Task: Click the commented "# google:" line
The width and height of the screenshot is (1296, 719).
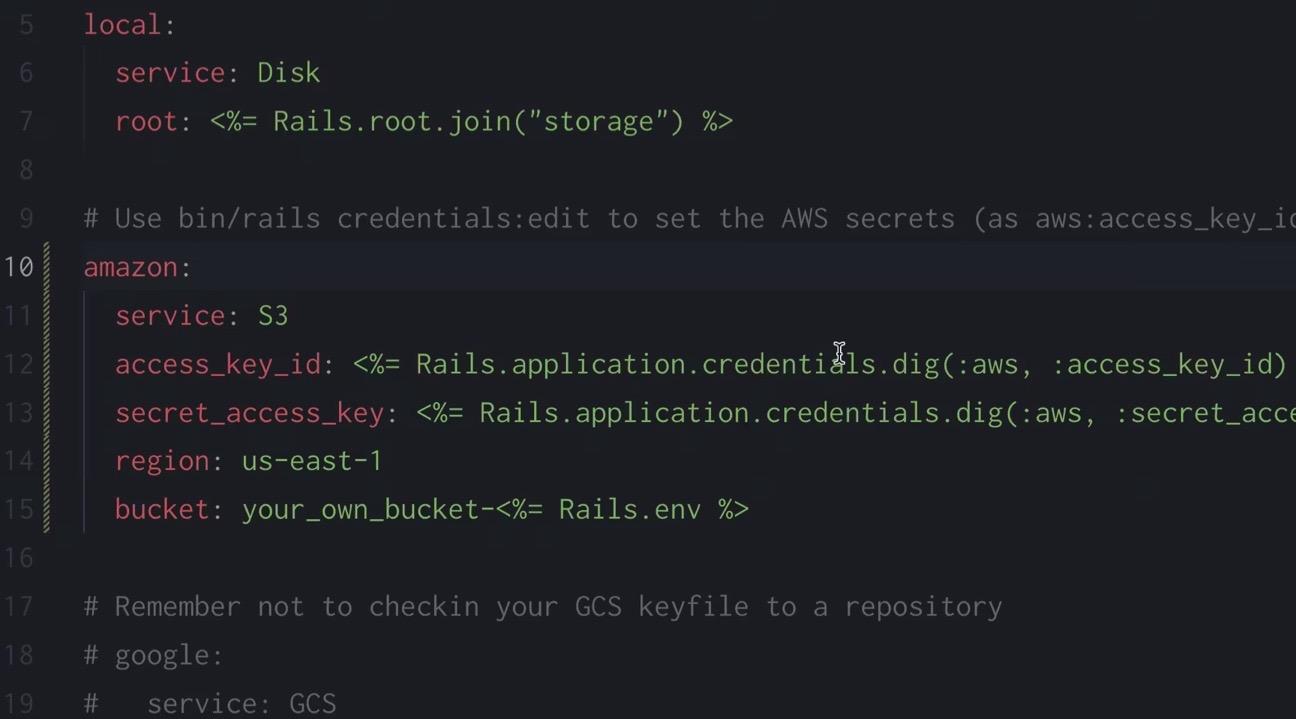Action: [x=153, y=655]
